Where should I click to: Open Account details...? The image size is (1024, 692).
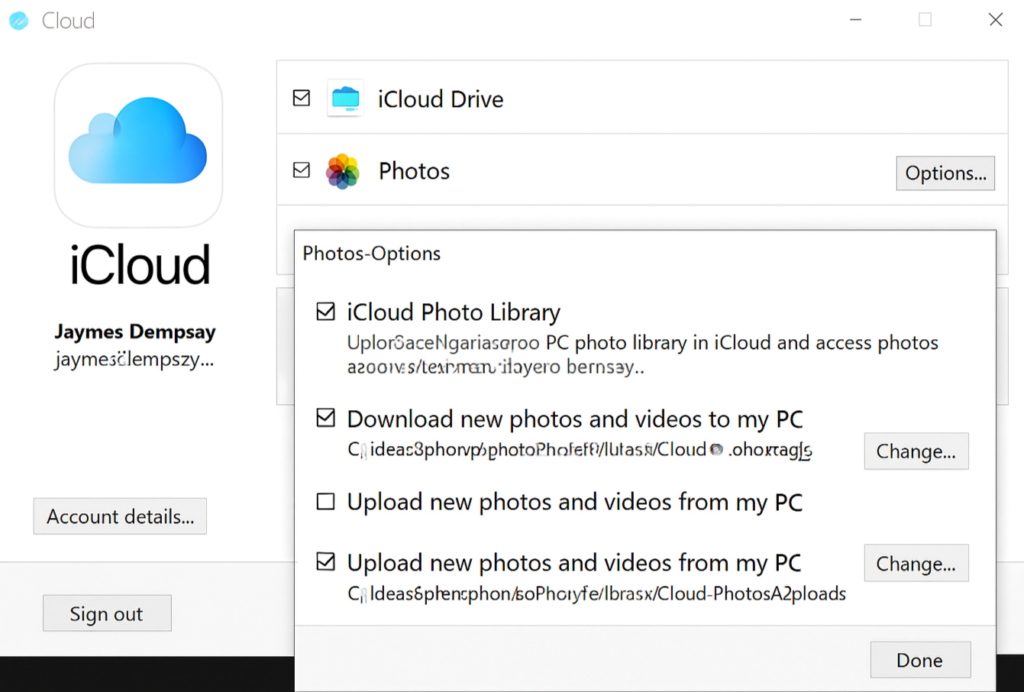pyautogui.click(x=120, y=517)
